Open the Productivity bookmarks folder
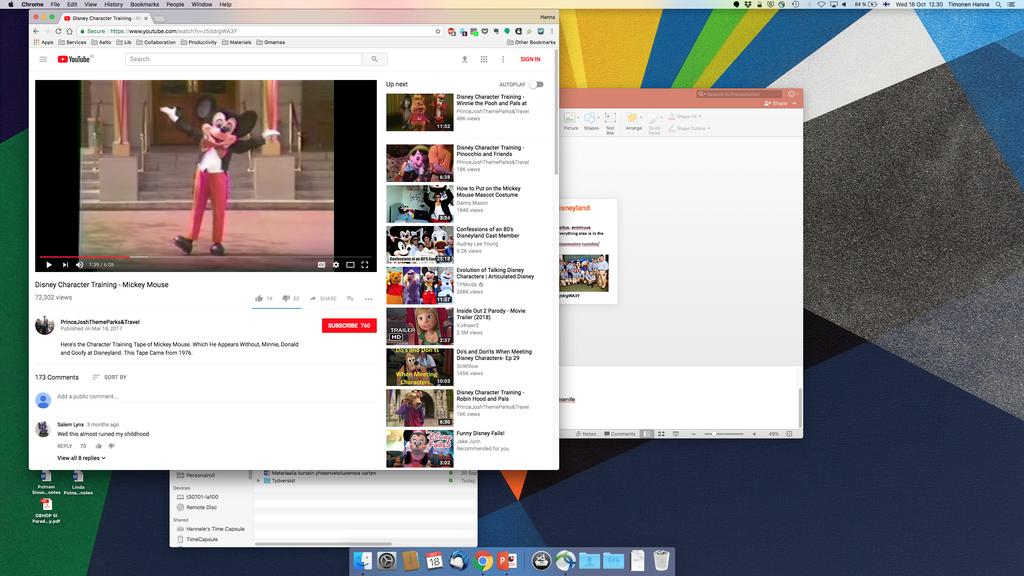Viewport: 1024px width, 576px height. pyautogui.click(x=199, y=42)
